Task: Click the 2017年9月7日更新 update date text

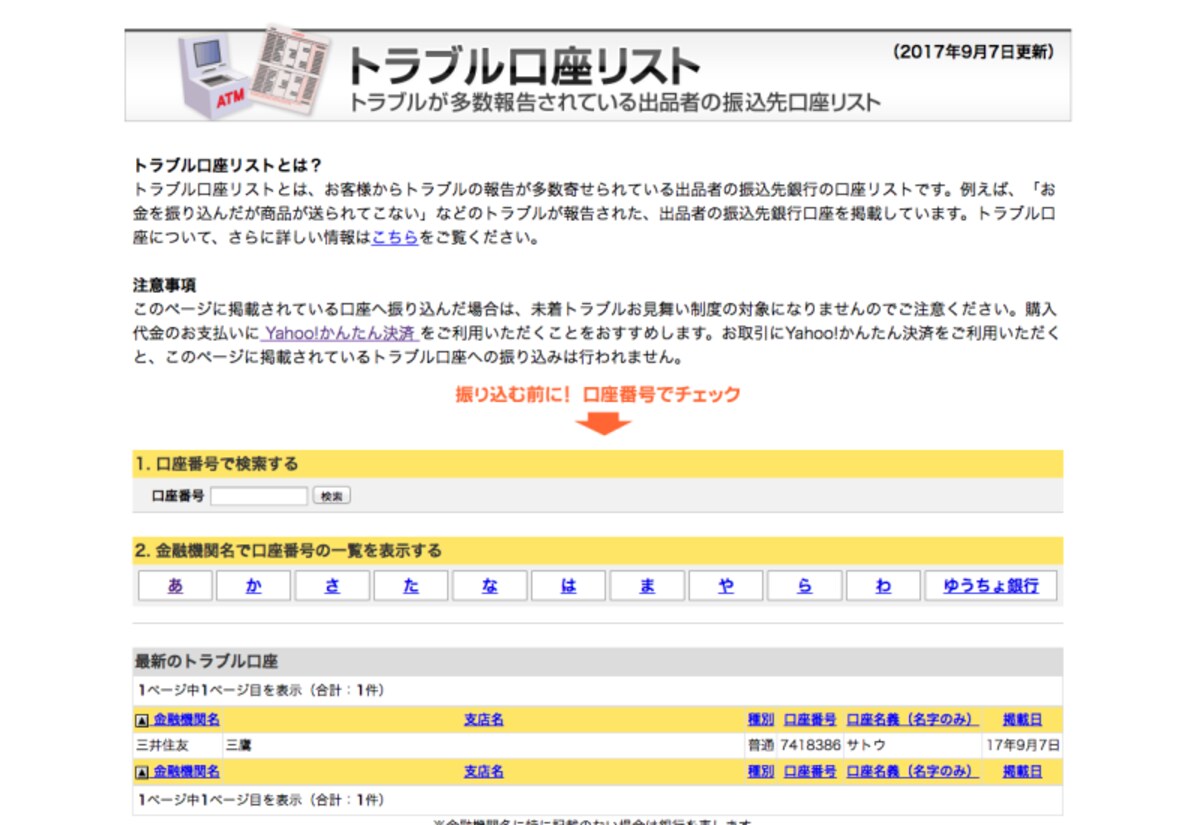Action: tap(973, 51)
